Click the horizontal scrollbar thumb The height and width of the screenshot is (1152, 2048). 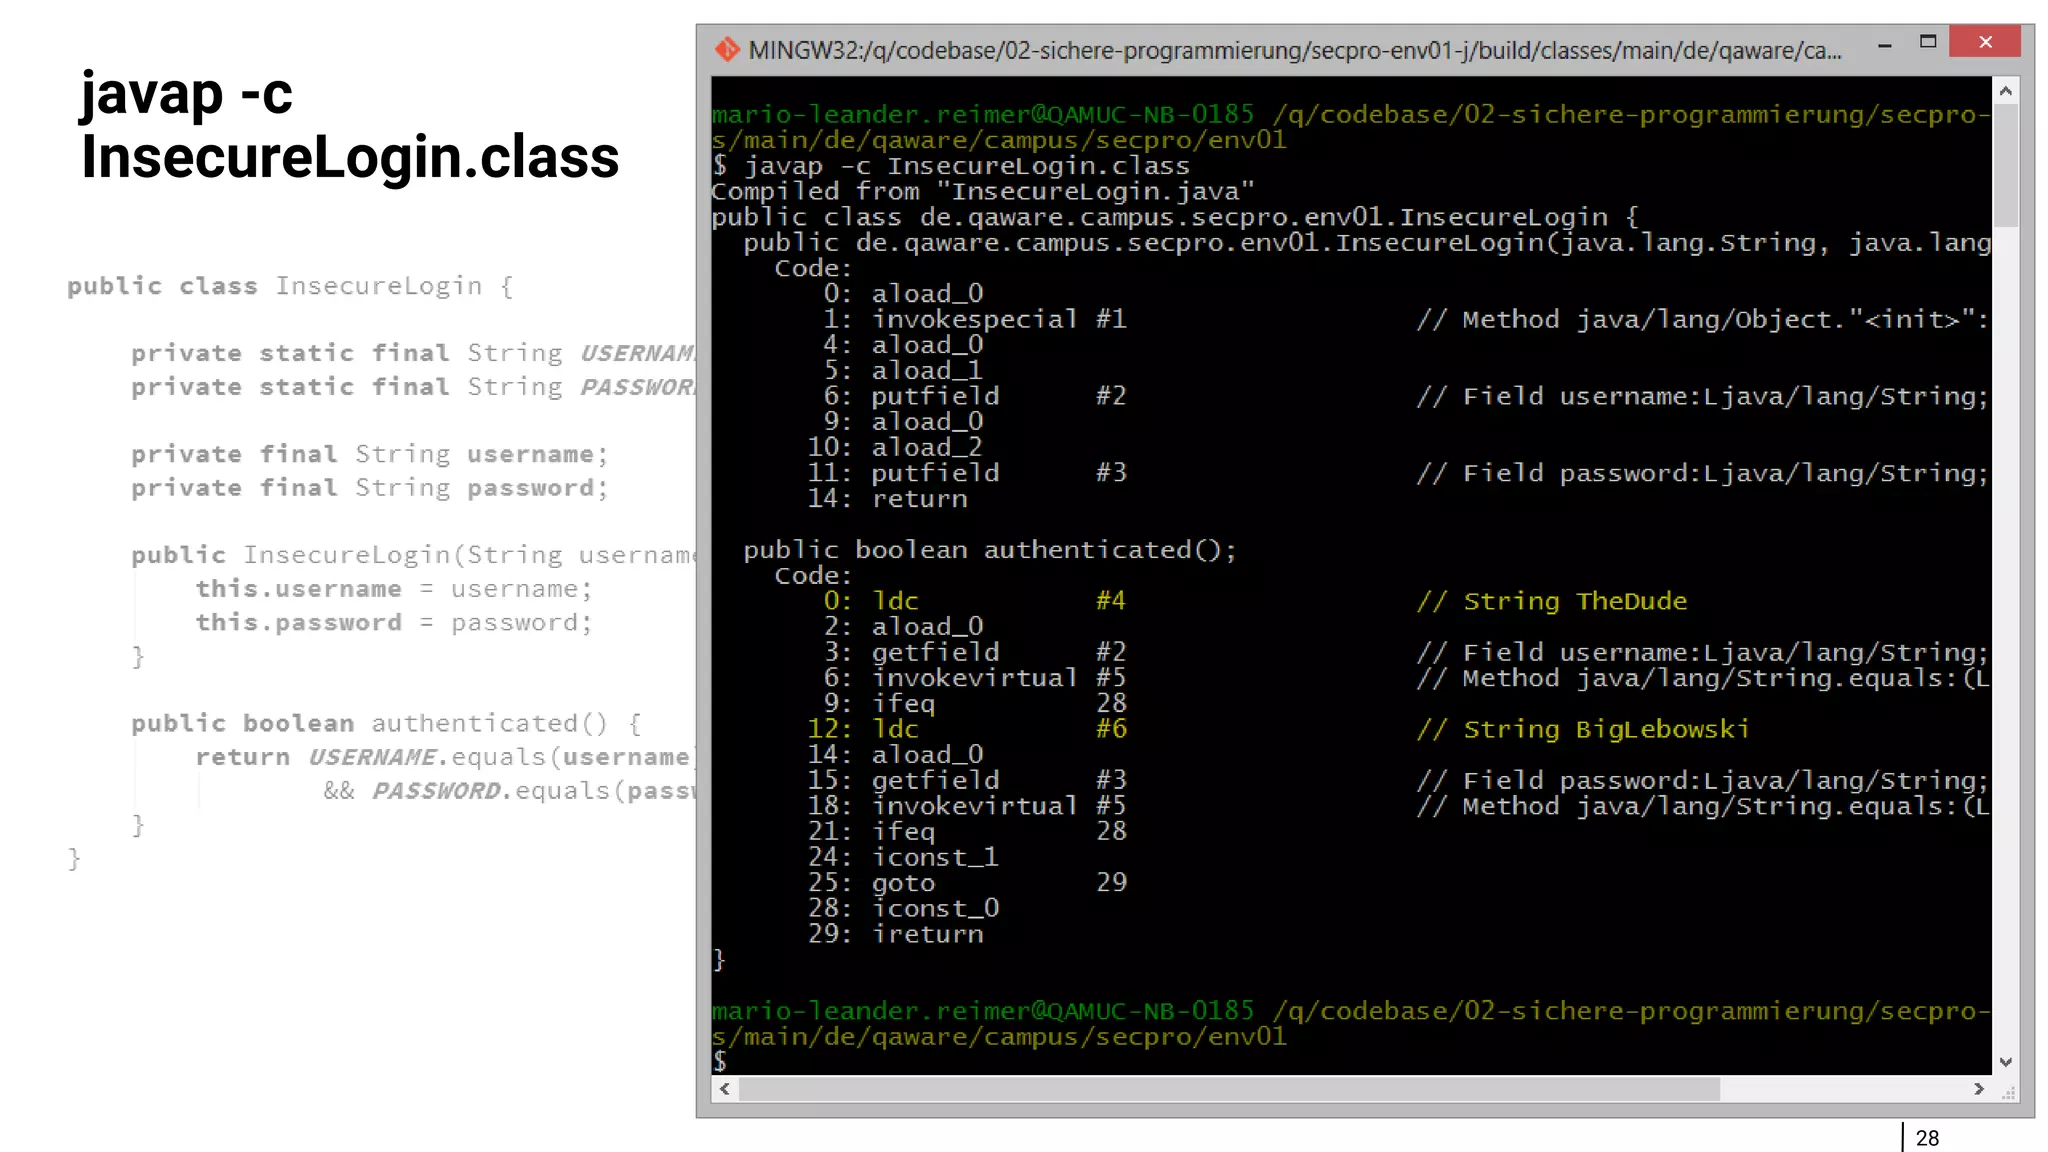click(x=1229, y=1089)
